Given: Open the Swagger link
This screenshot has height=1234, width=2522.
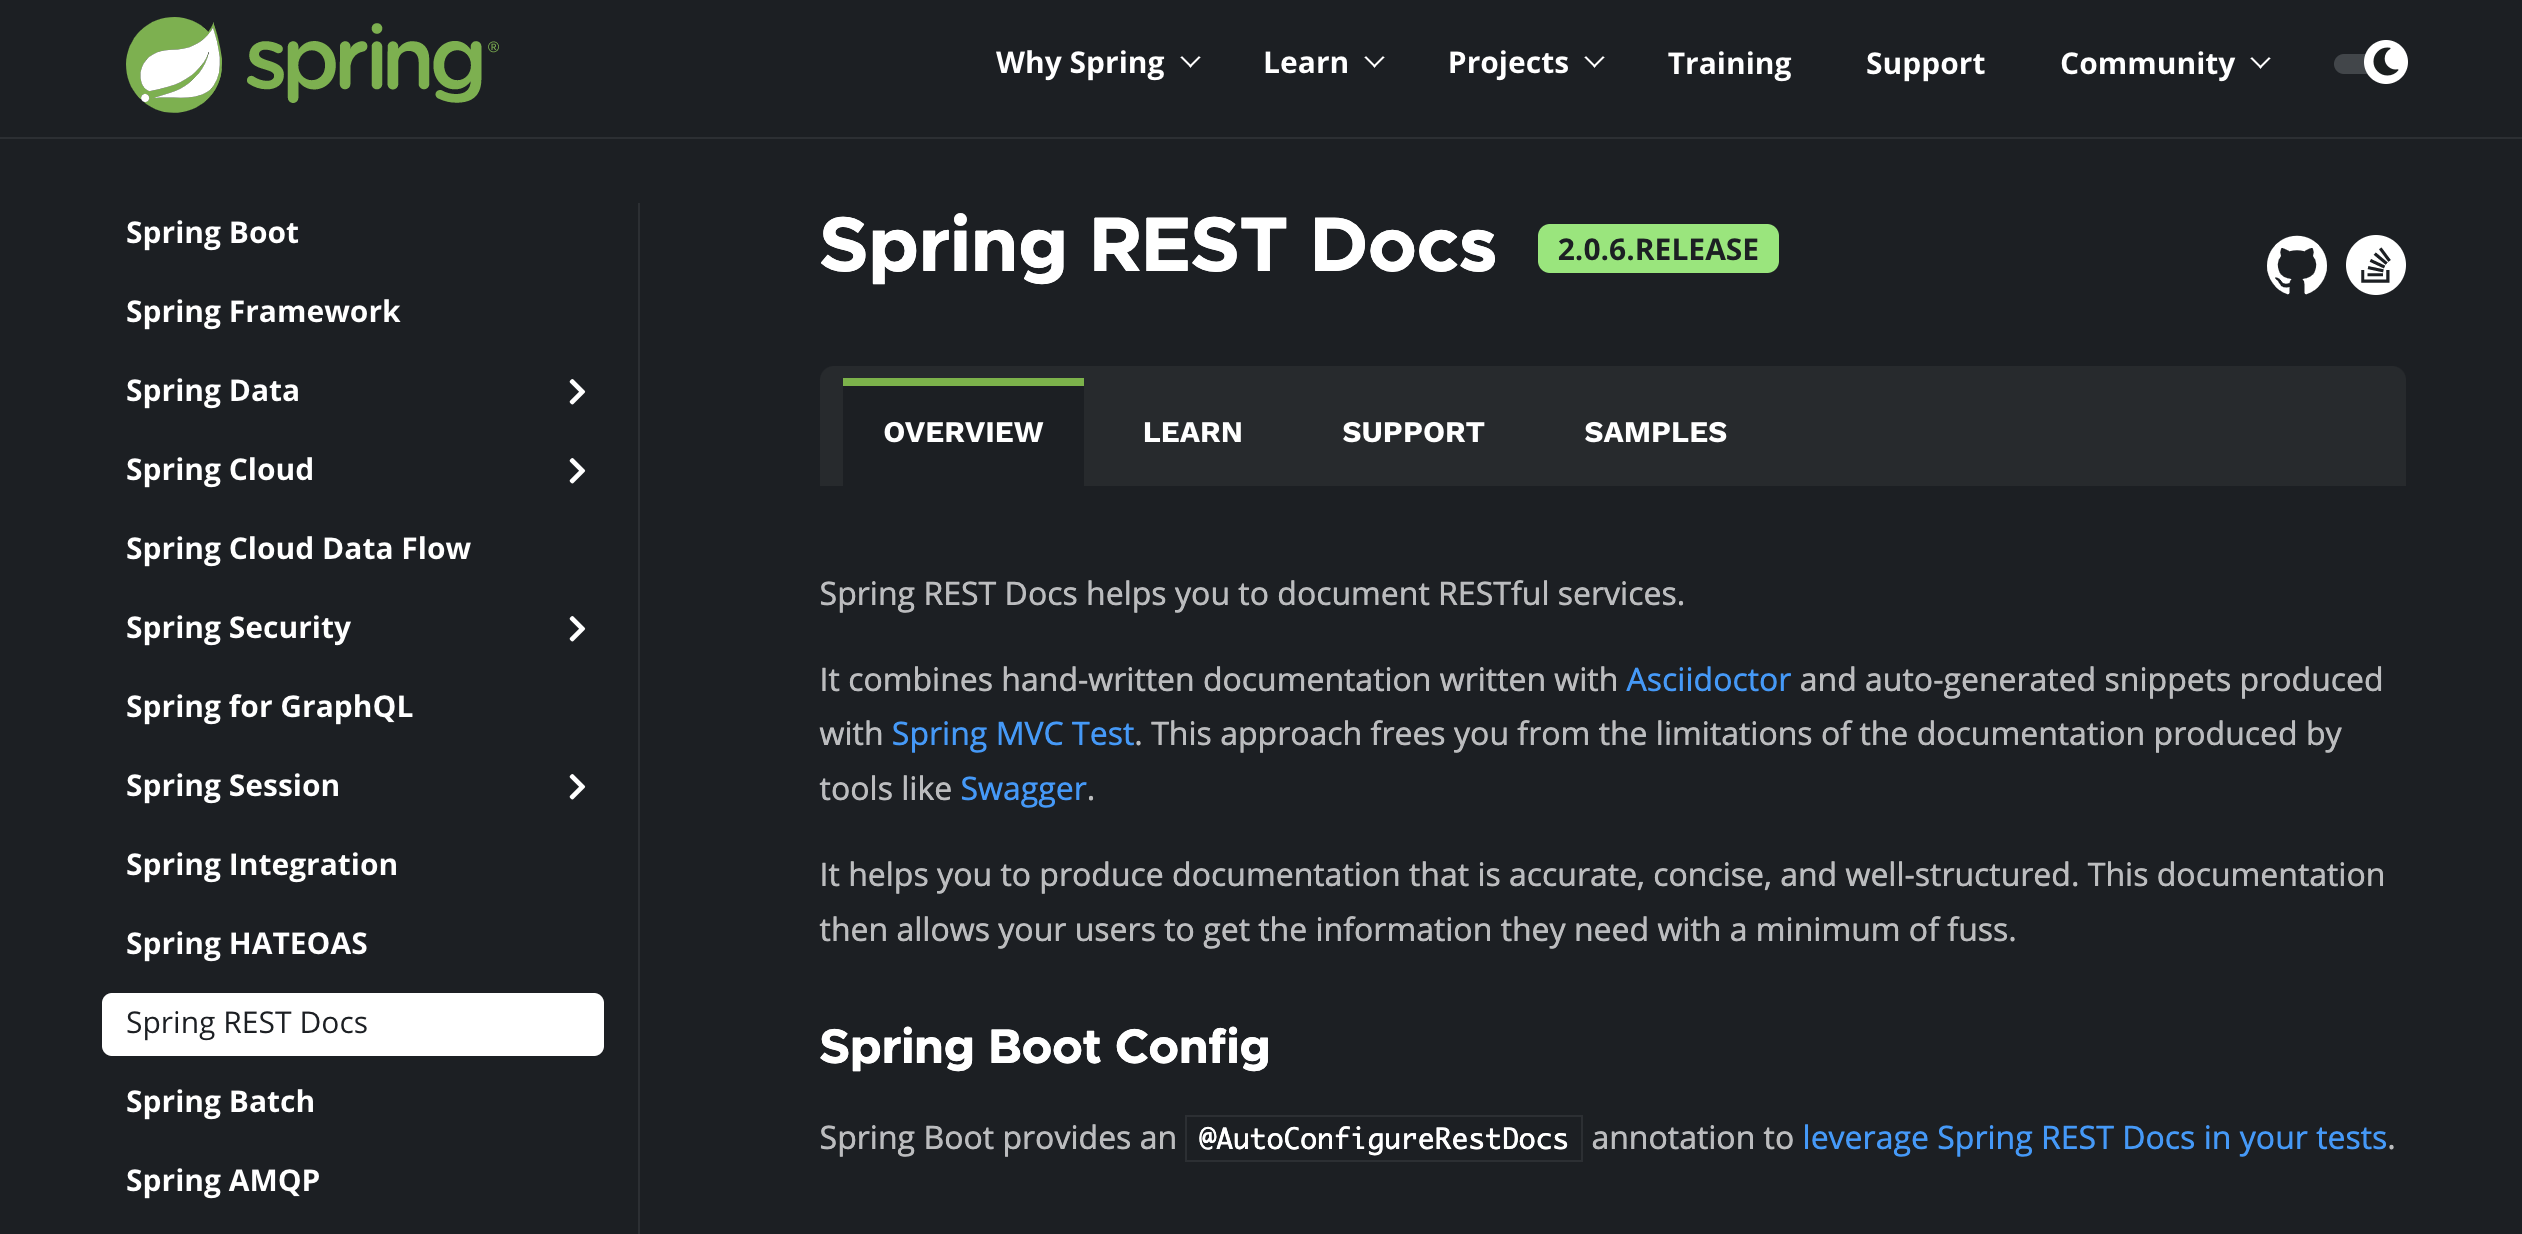Looking at the screenshot, I should coord(1023,789).
